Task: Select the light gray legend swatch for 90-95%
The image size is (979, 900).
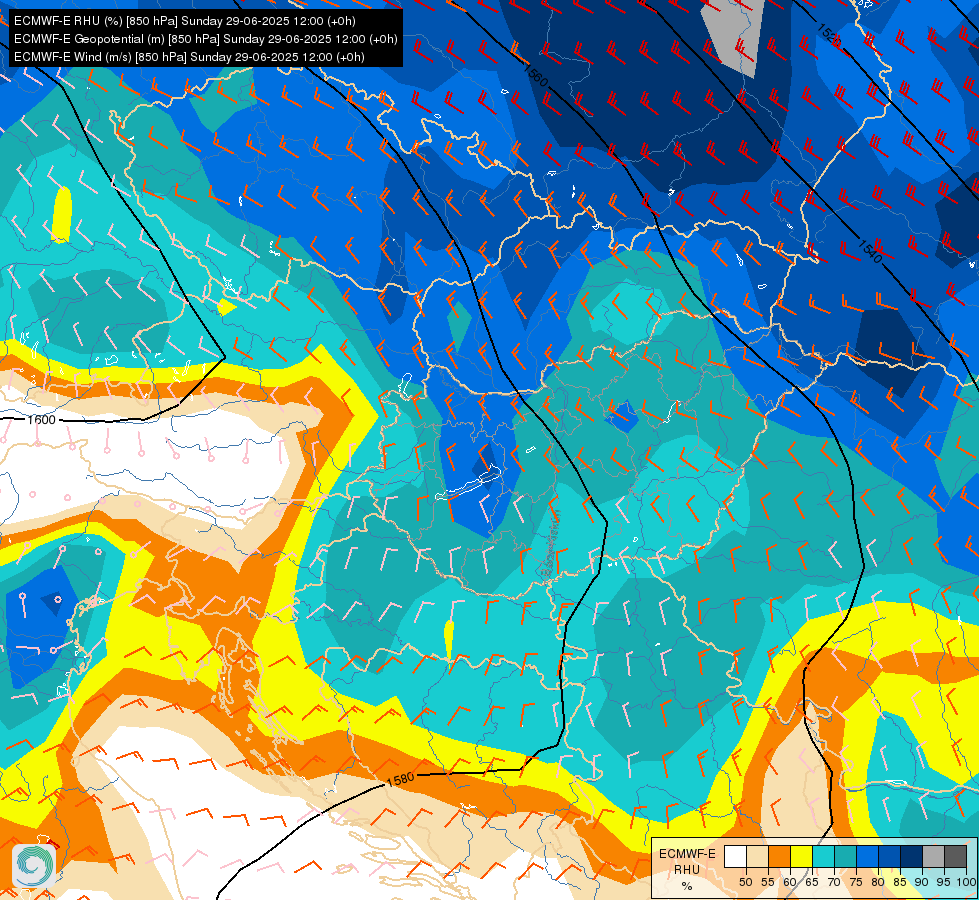Action: click(x=933, y=856)
